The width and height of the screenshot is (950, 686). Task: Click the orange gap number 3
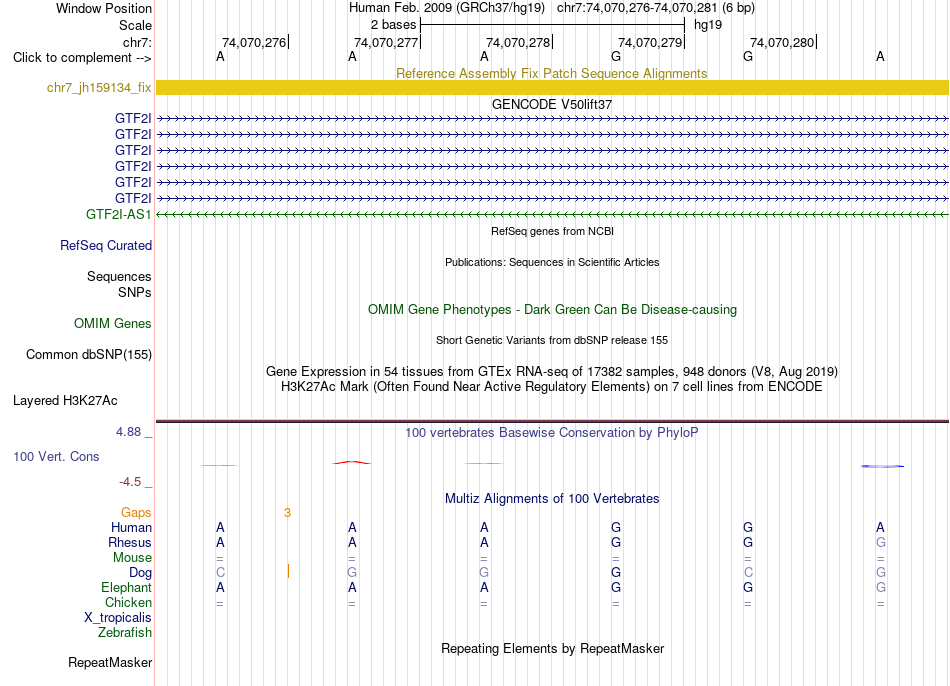coord(287,513)
